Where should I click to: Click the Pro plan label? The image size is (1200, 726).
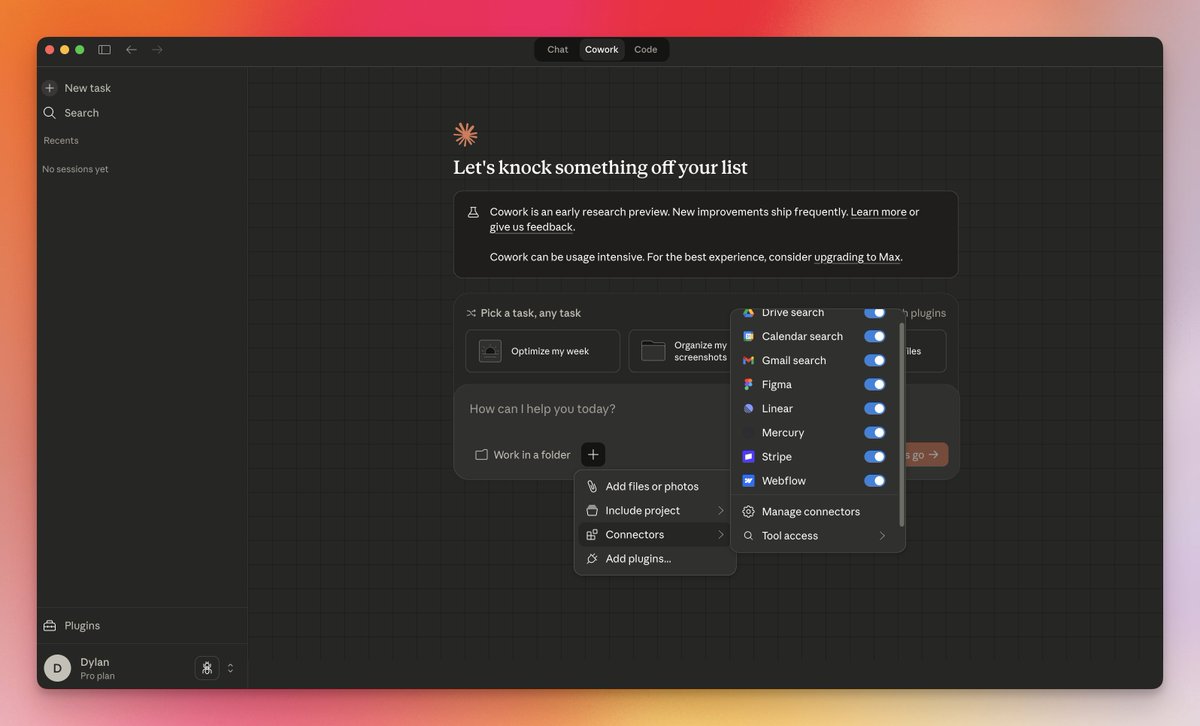[x=97, y=676]
